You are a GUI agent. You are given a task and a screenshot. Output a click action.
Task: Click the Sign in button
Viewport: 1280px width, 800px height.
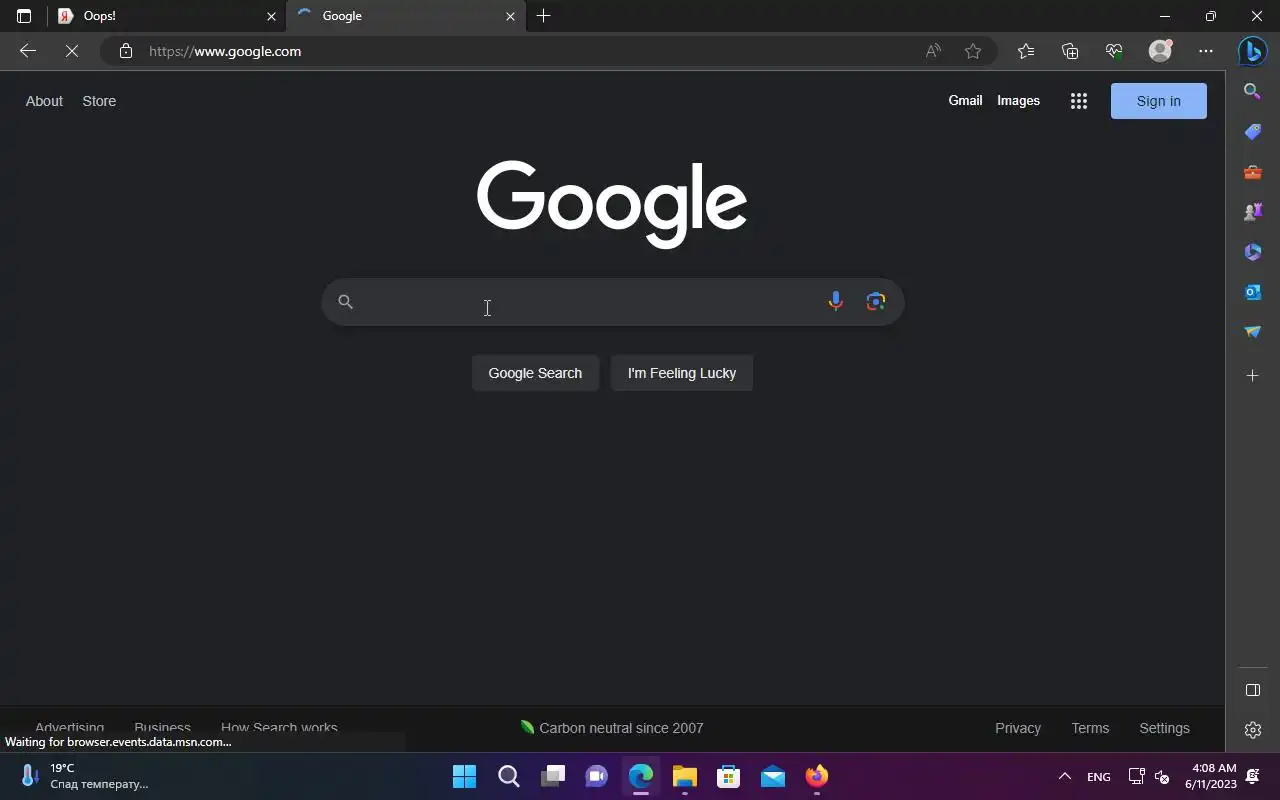coord(1159,101)
